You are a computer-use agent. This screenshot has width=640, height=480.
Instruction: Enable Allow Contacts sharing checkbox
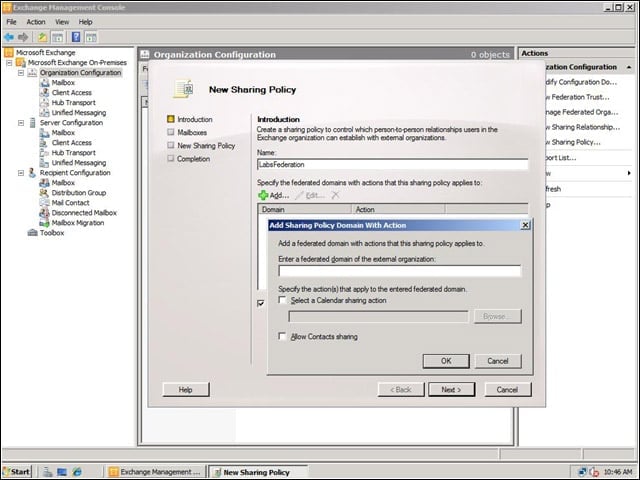click(x=282, y=336)
